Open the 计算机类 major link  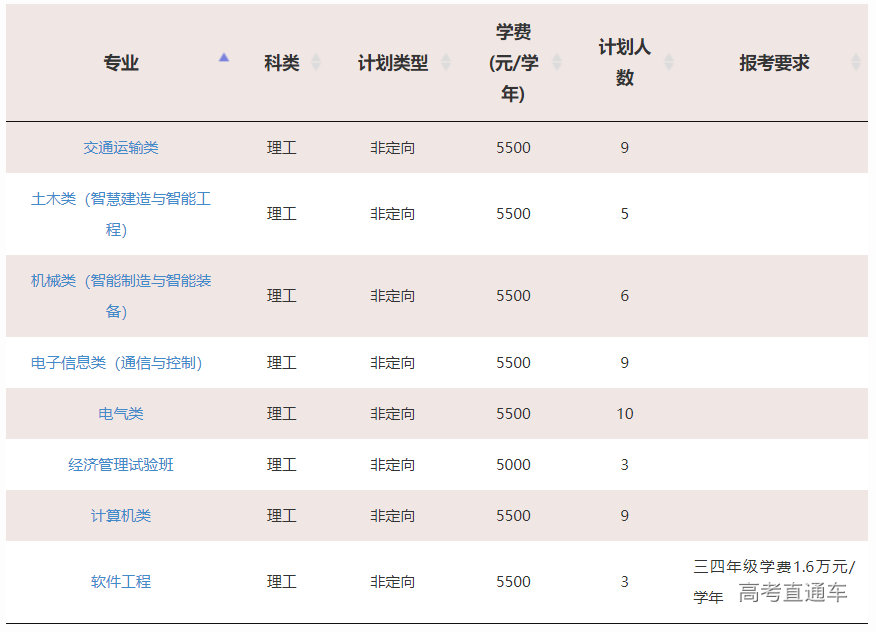point(121,516)
